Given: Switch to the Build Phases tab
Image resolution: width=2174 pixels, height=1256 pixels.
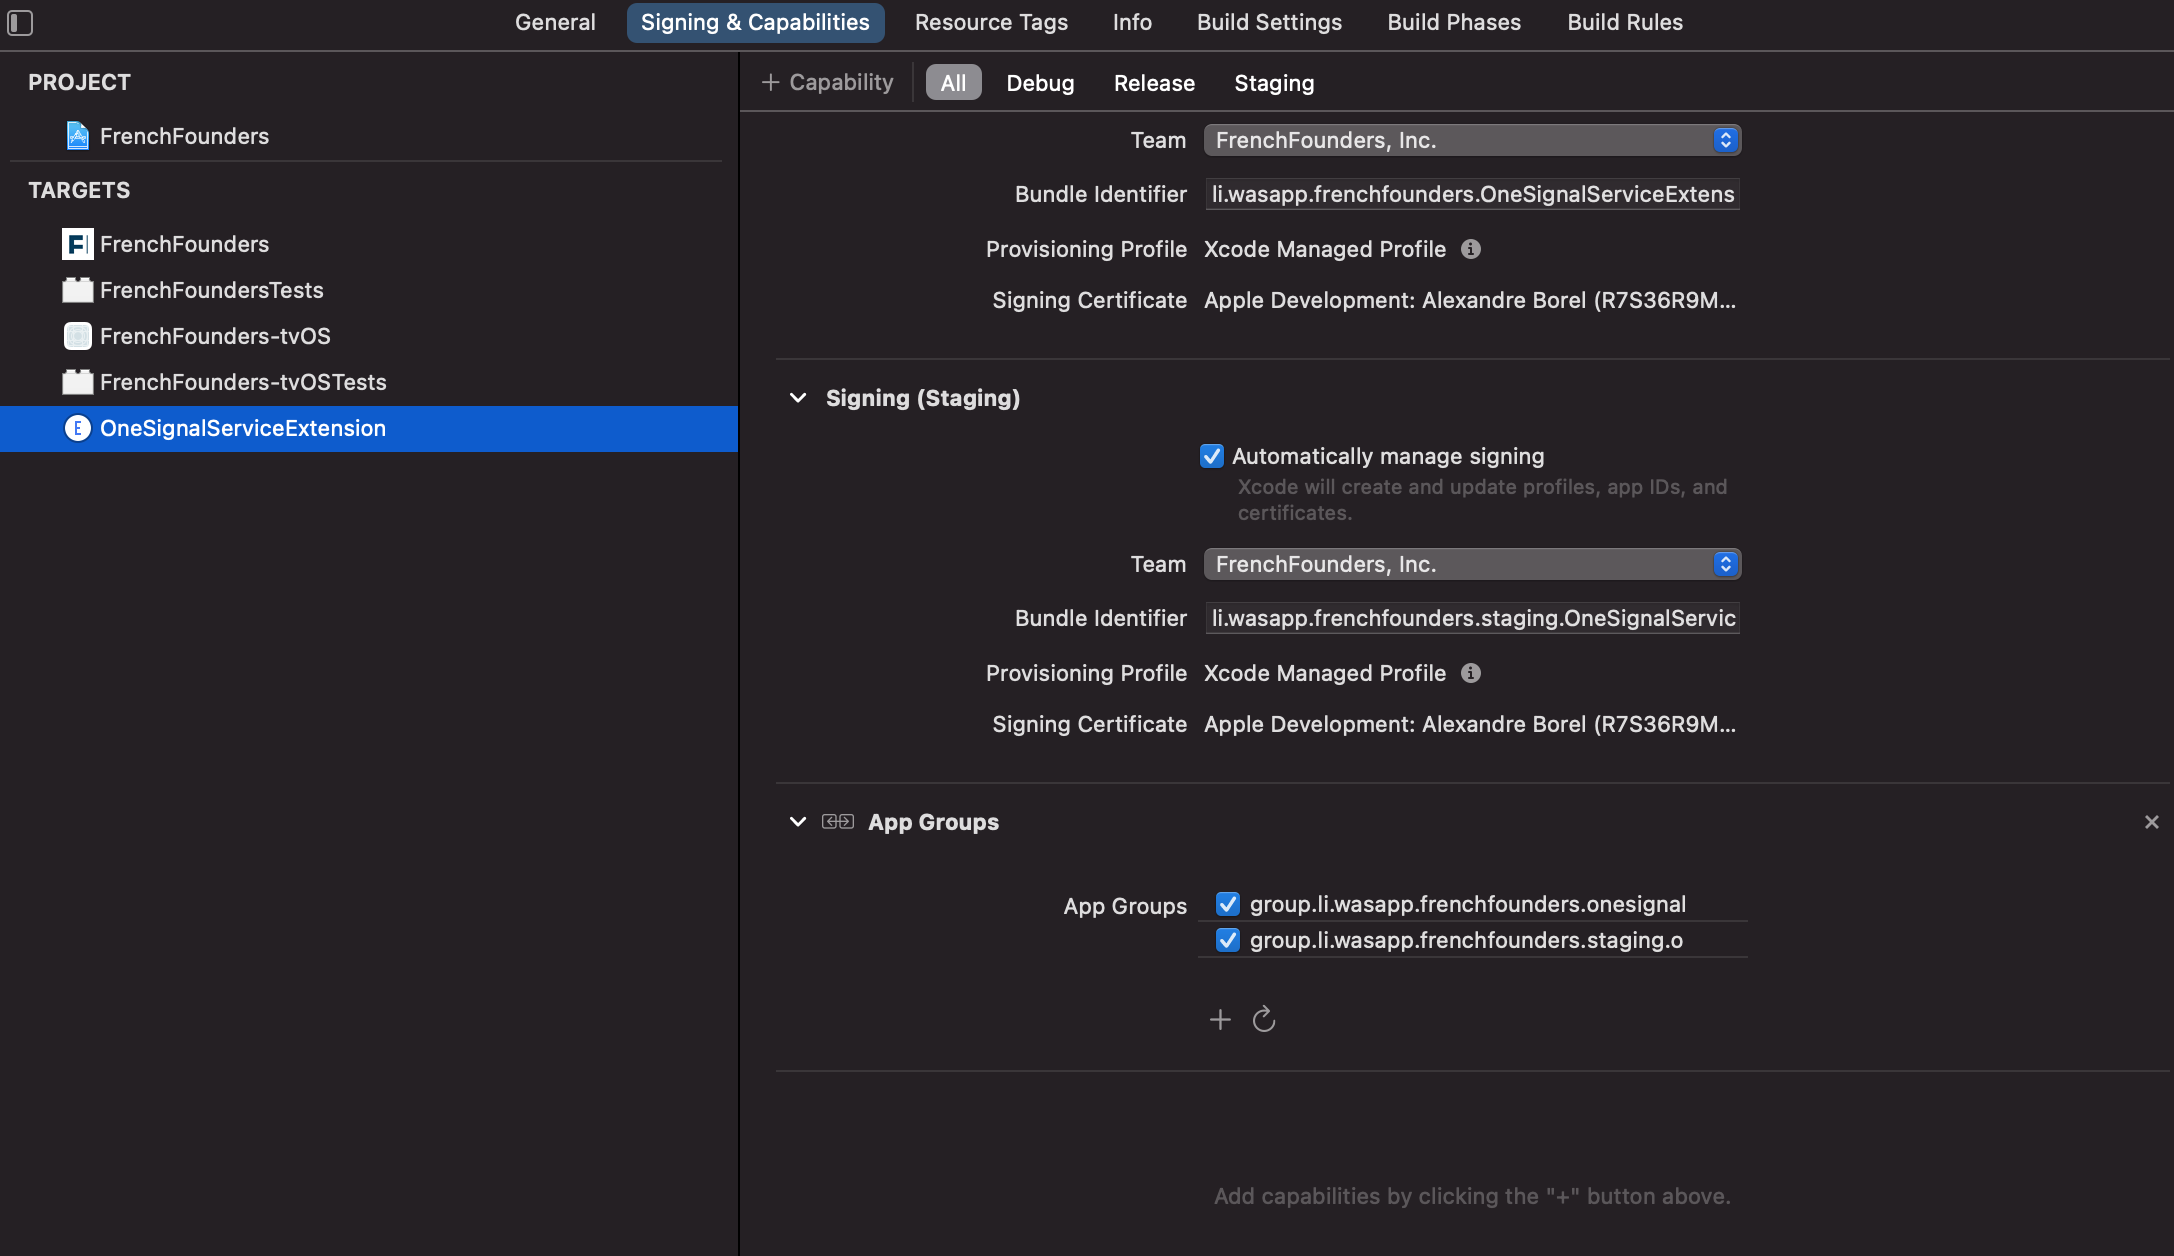Looking at the screenshot, I should coord(1453,22).
